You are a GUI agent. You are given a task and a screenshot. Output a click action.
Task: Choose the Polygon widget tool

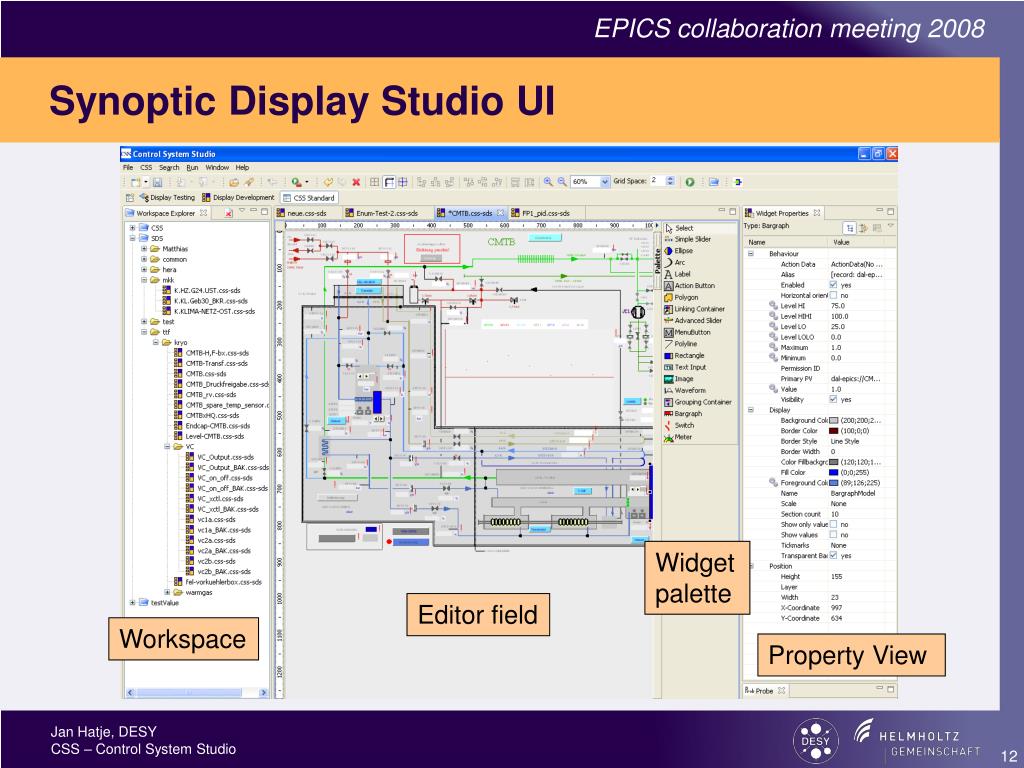pos(681,298)
